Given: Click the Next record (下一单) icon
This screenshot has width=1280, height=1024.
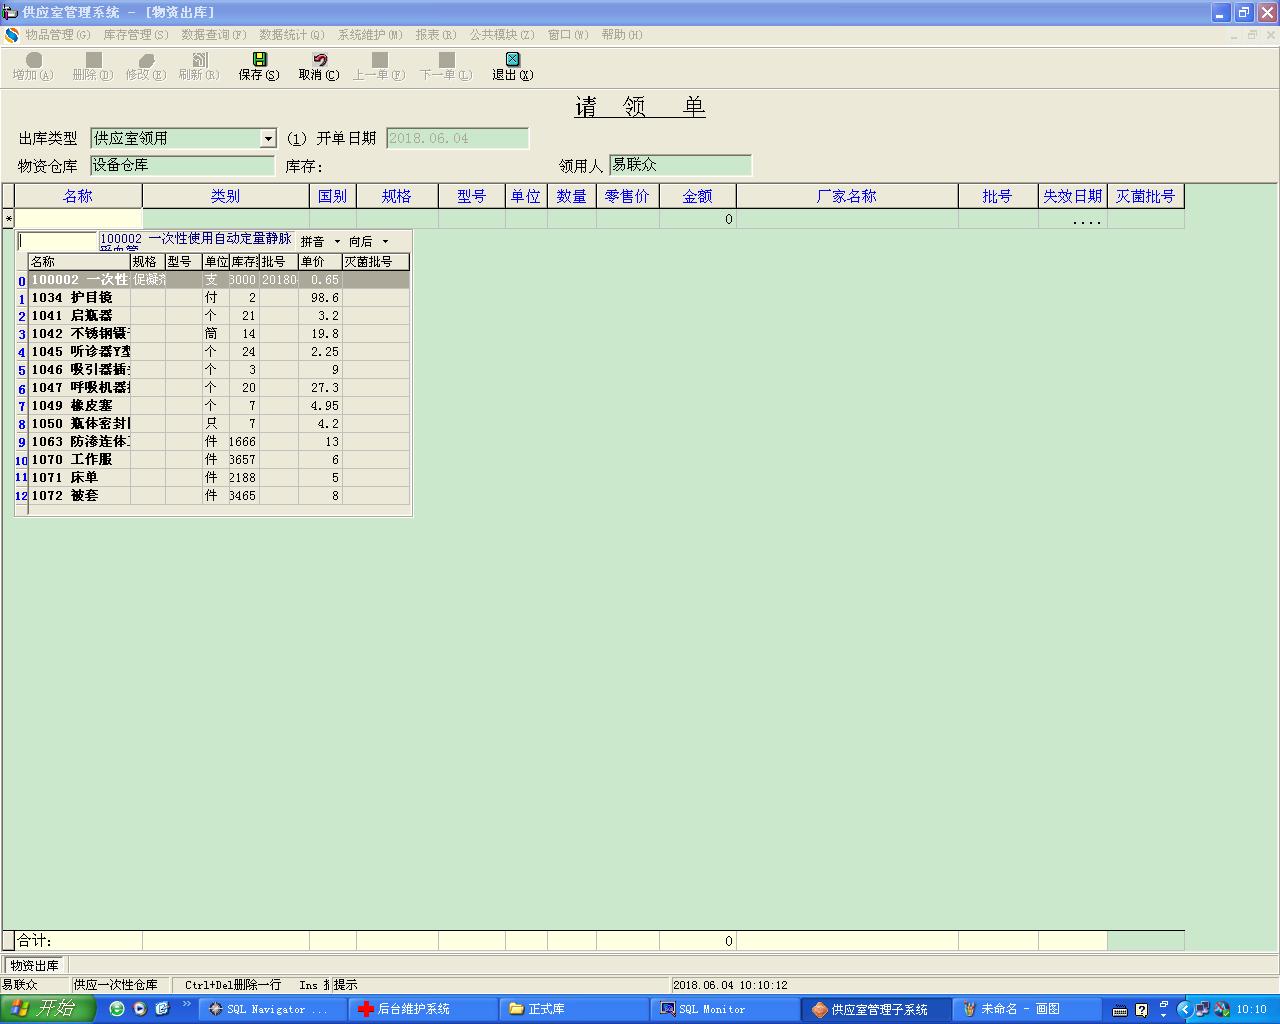Looking at the screenshot, I should 446,61.
